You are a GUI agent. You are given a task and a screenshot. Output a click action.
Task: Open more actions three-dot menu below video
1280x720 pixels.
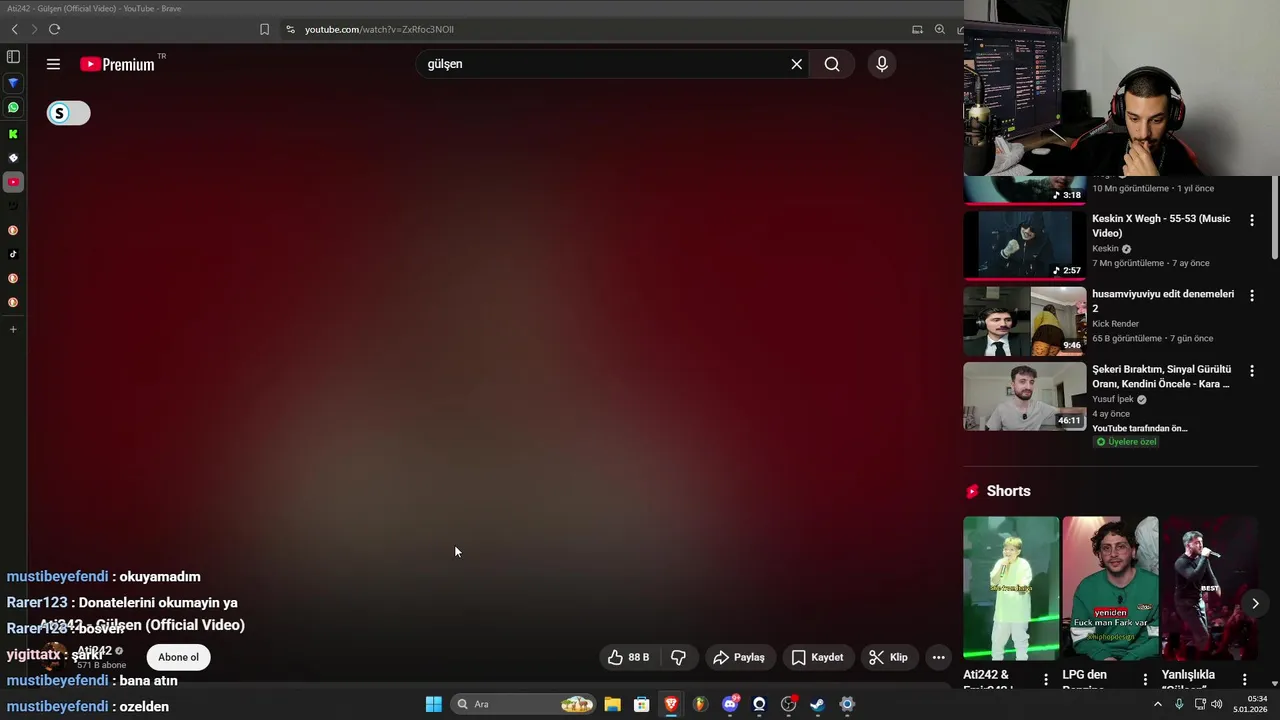938,657
